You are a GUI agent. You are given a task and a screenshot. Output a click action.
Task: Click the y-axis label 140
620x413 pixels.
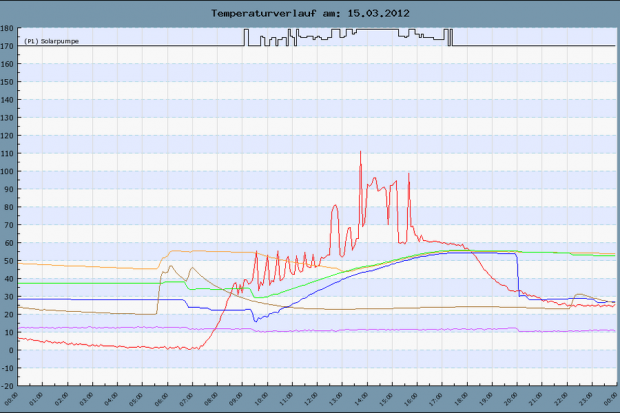click(7, 100)
